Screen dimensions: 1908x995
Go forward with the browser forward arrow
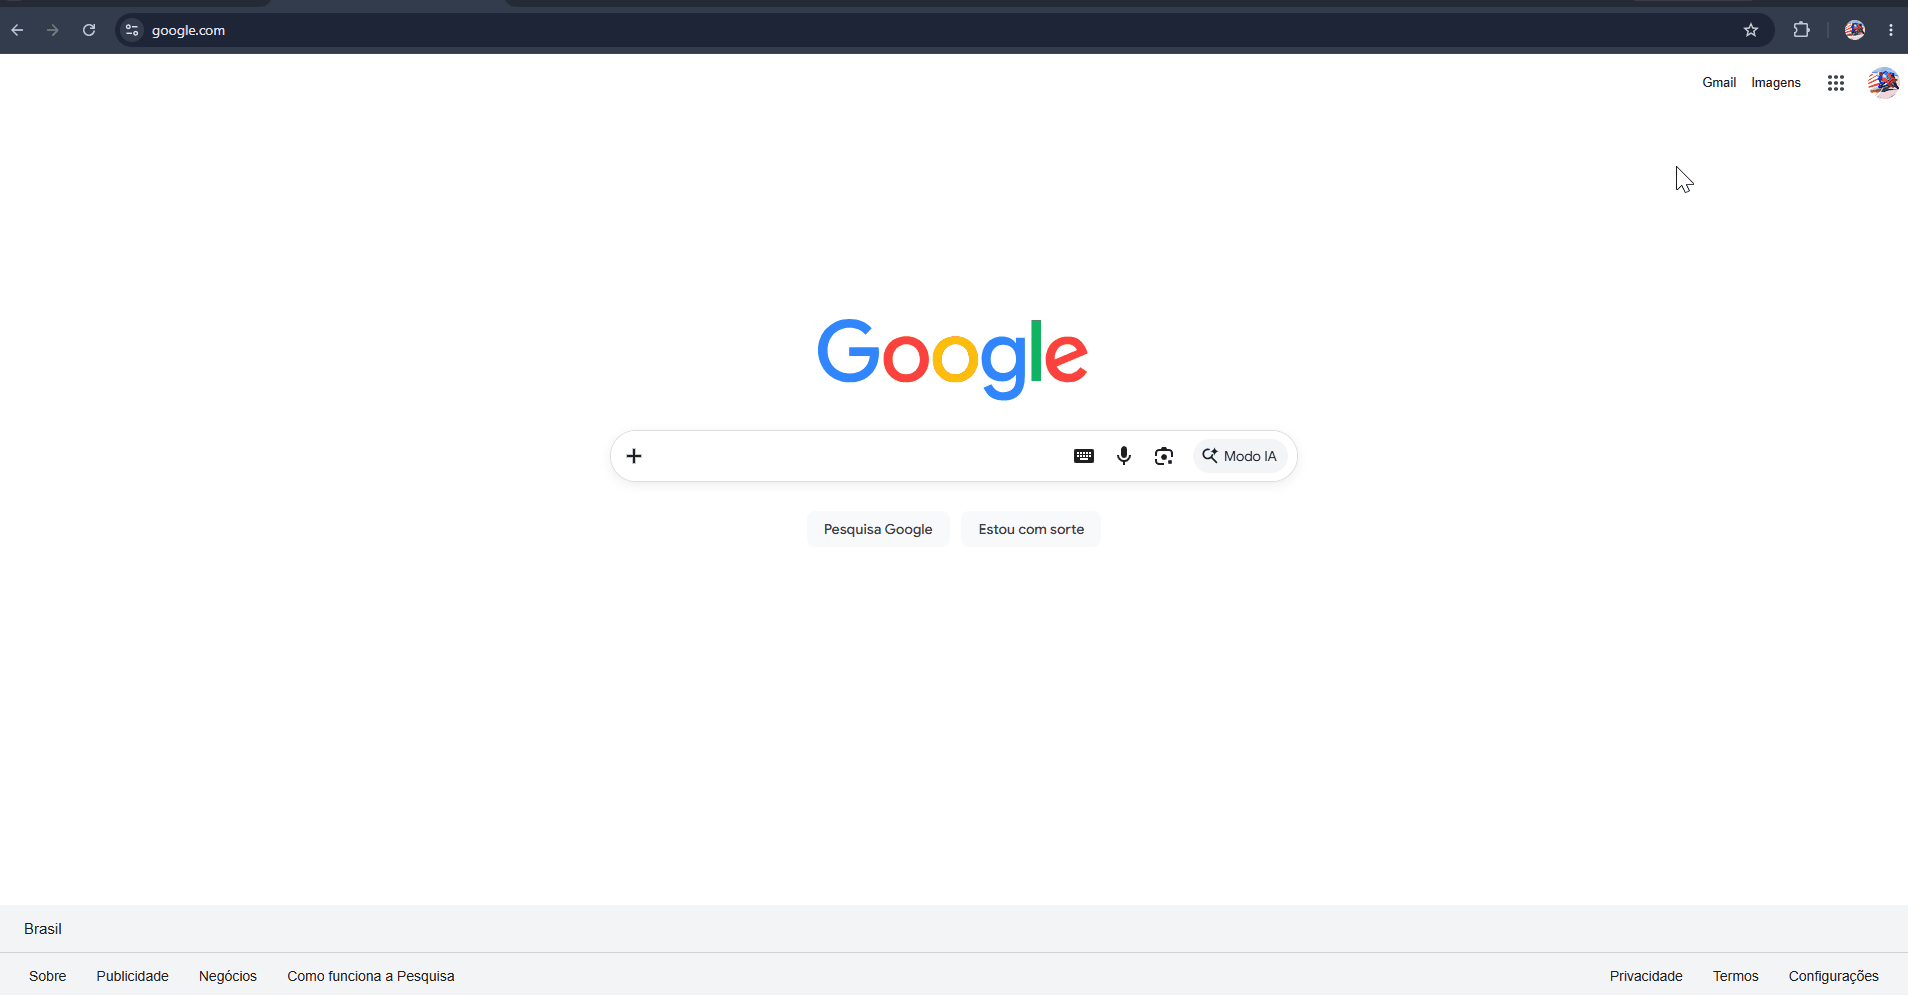tap(53, 30)
